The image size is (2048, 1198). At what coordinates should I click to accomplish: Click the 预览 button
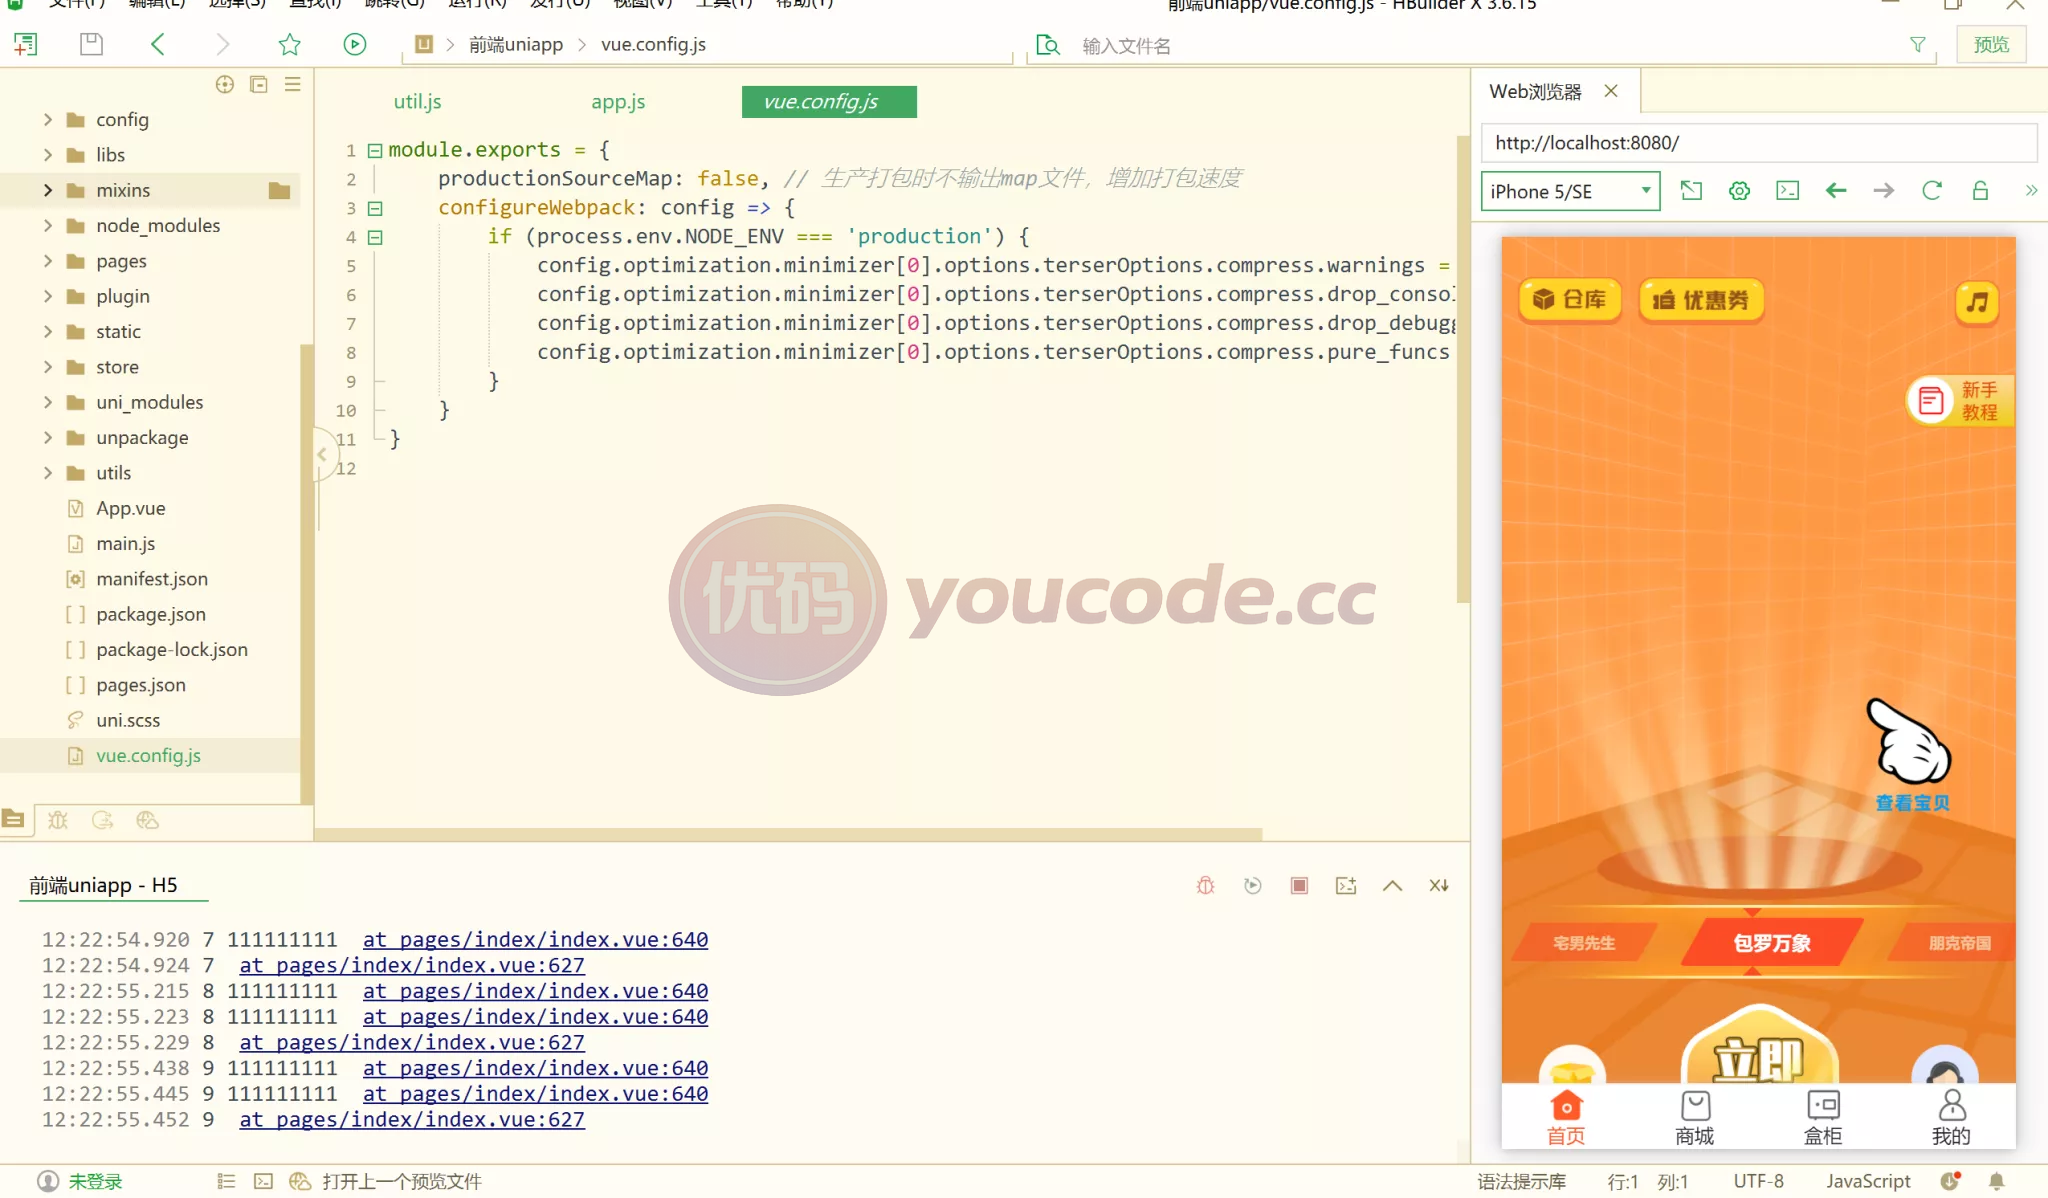pos(1991,44)
